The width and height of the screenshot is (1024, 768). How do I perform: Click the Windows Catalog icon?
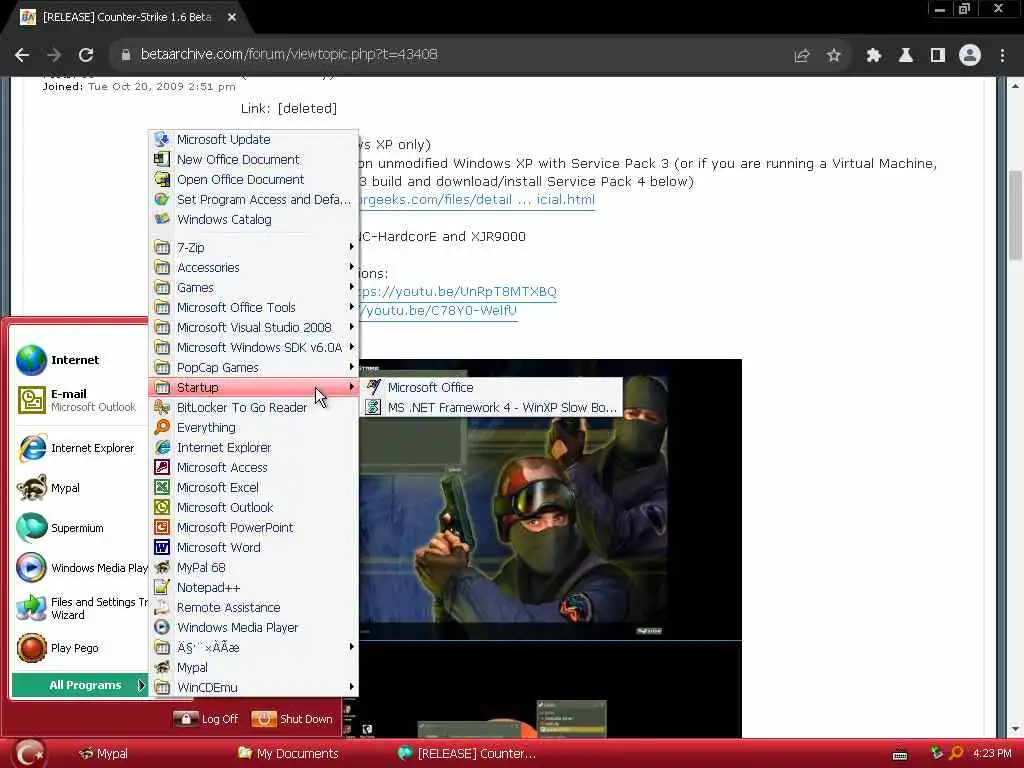click(x=162, y=219)
